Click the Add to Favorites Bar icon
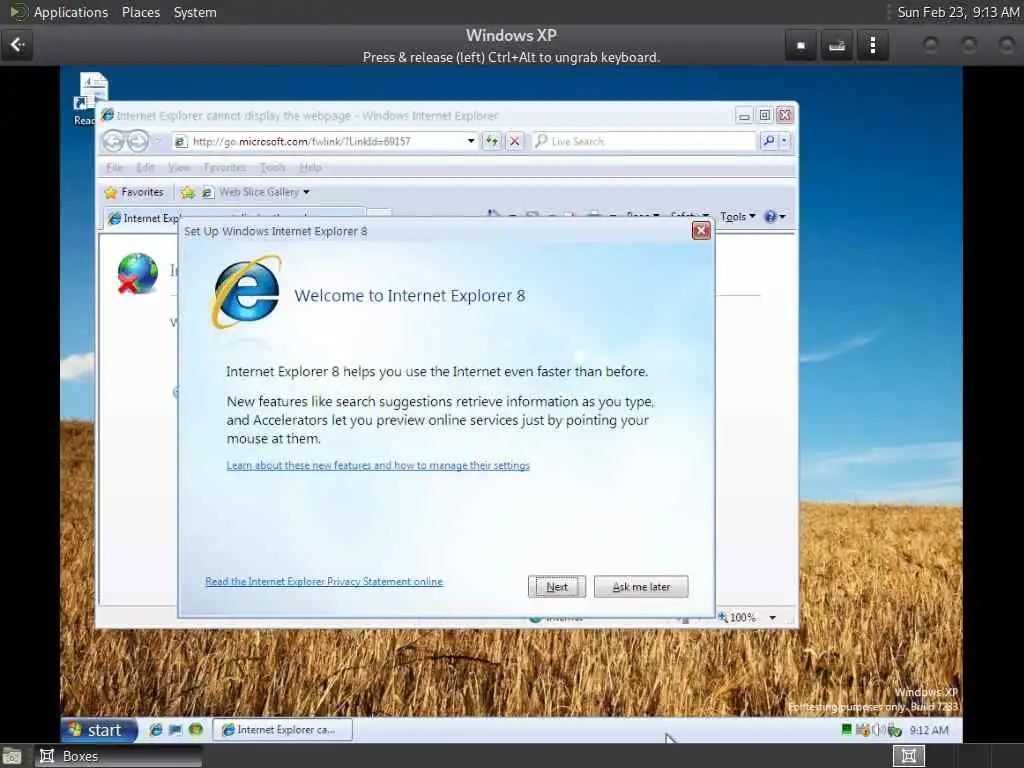 point(187,192)
